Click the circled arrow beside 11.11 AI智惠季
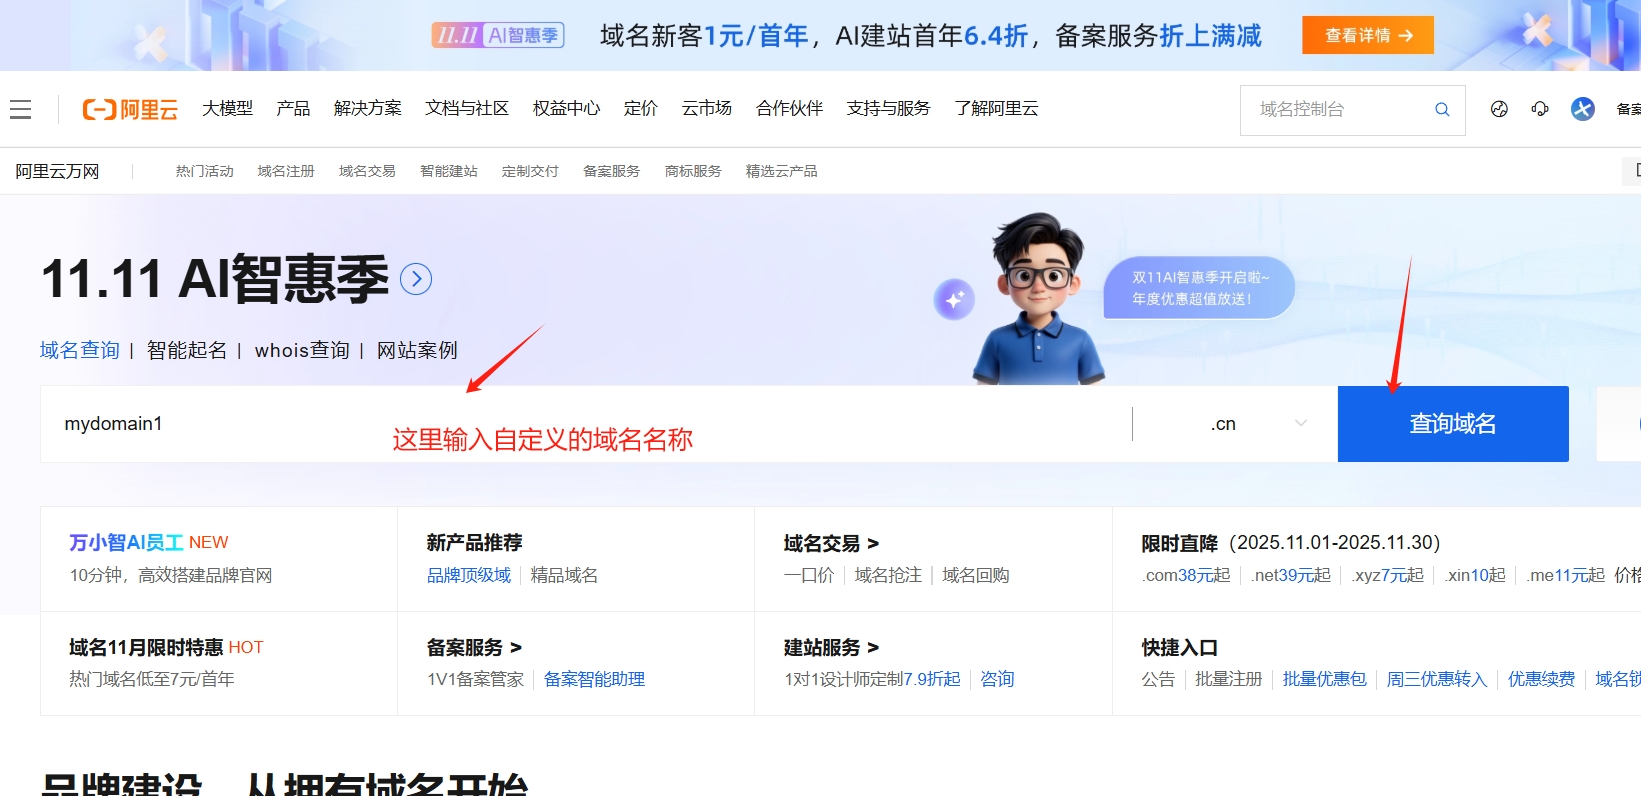 pos(416,279)
